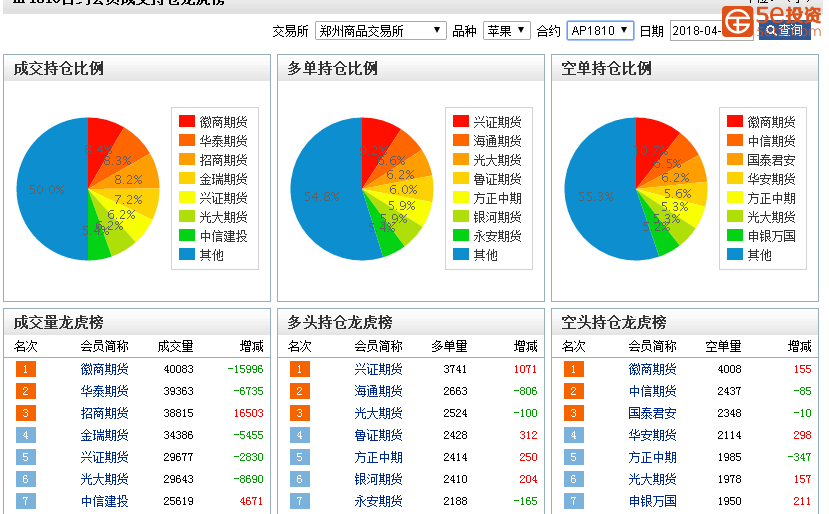Image resolution: width=829 pixels, height=514 pixels.
Task: Click rank 1 badge in 成交量龙虎榜
Action: [25, 369]
